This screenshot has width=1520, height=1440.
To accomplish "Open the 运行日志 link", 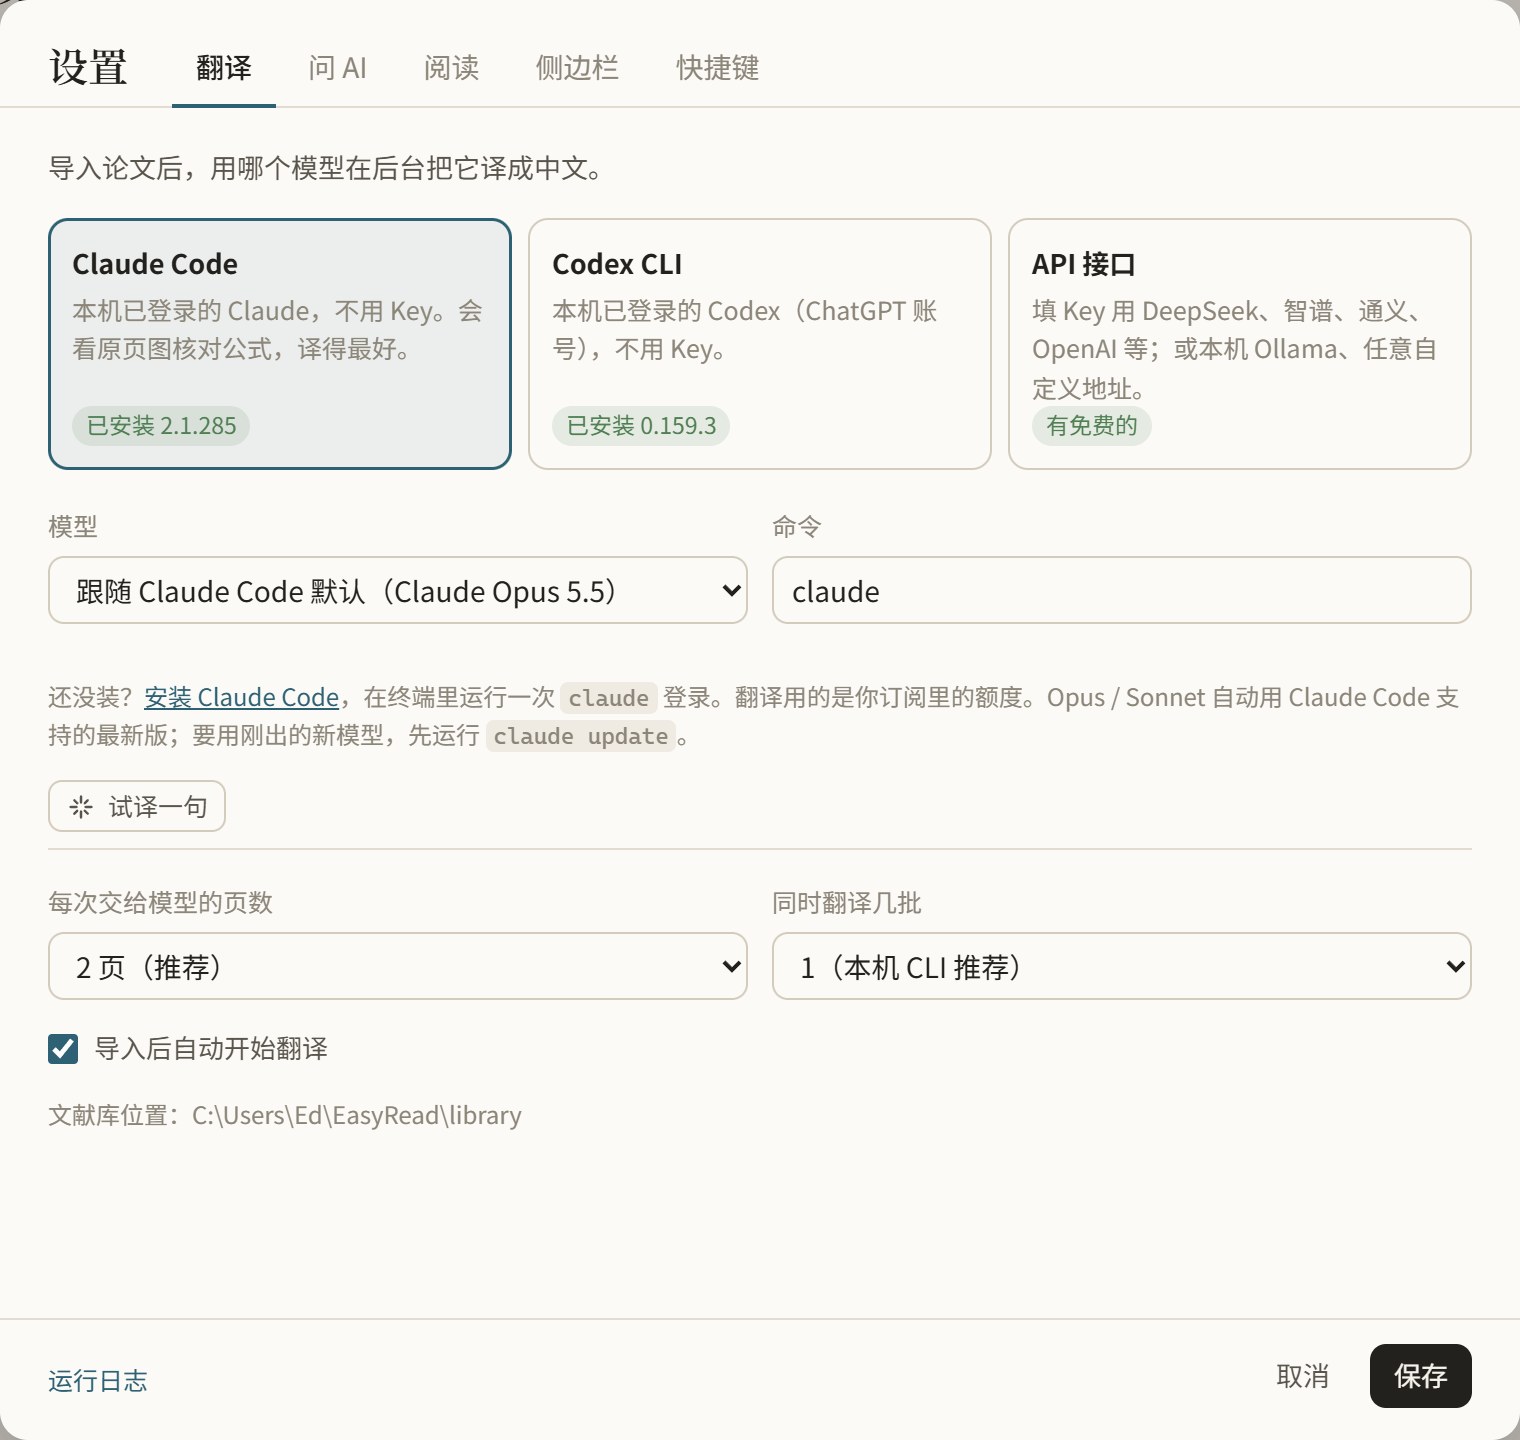I will point(98,1381).
